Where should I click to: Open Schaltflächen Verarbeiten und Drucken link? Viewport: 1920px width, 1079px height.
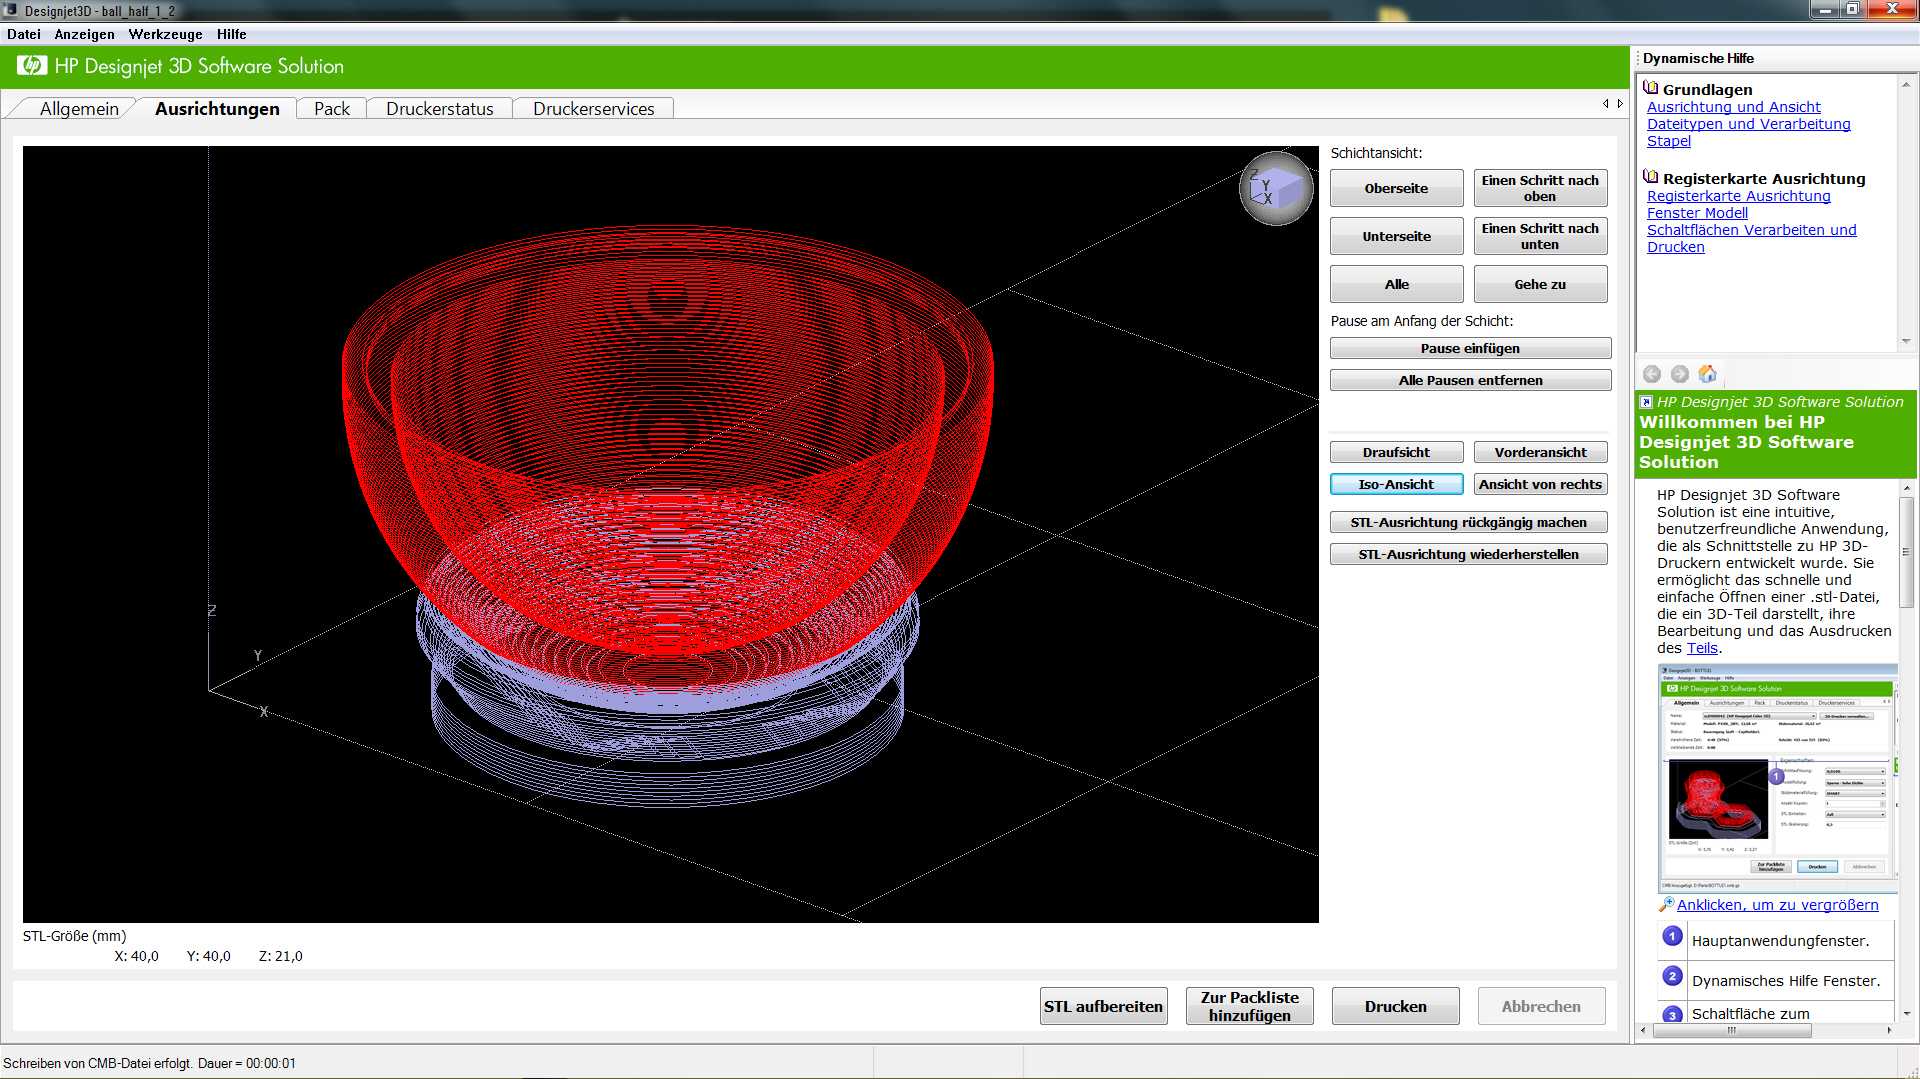point(1751,238)
